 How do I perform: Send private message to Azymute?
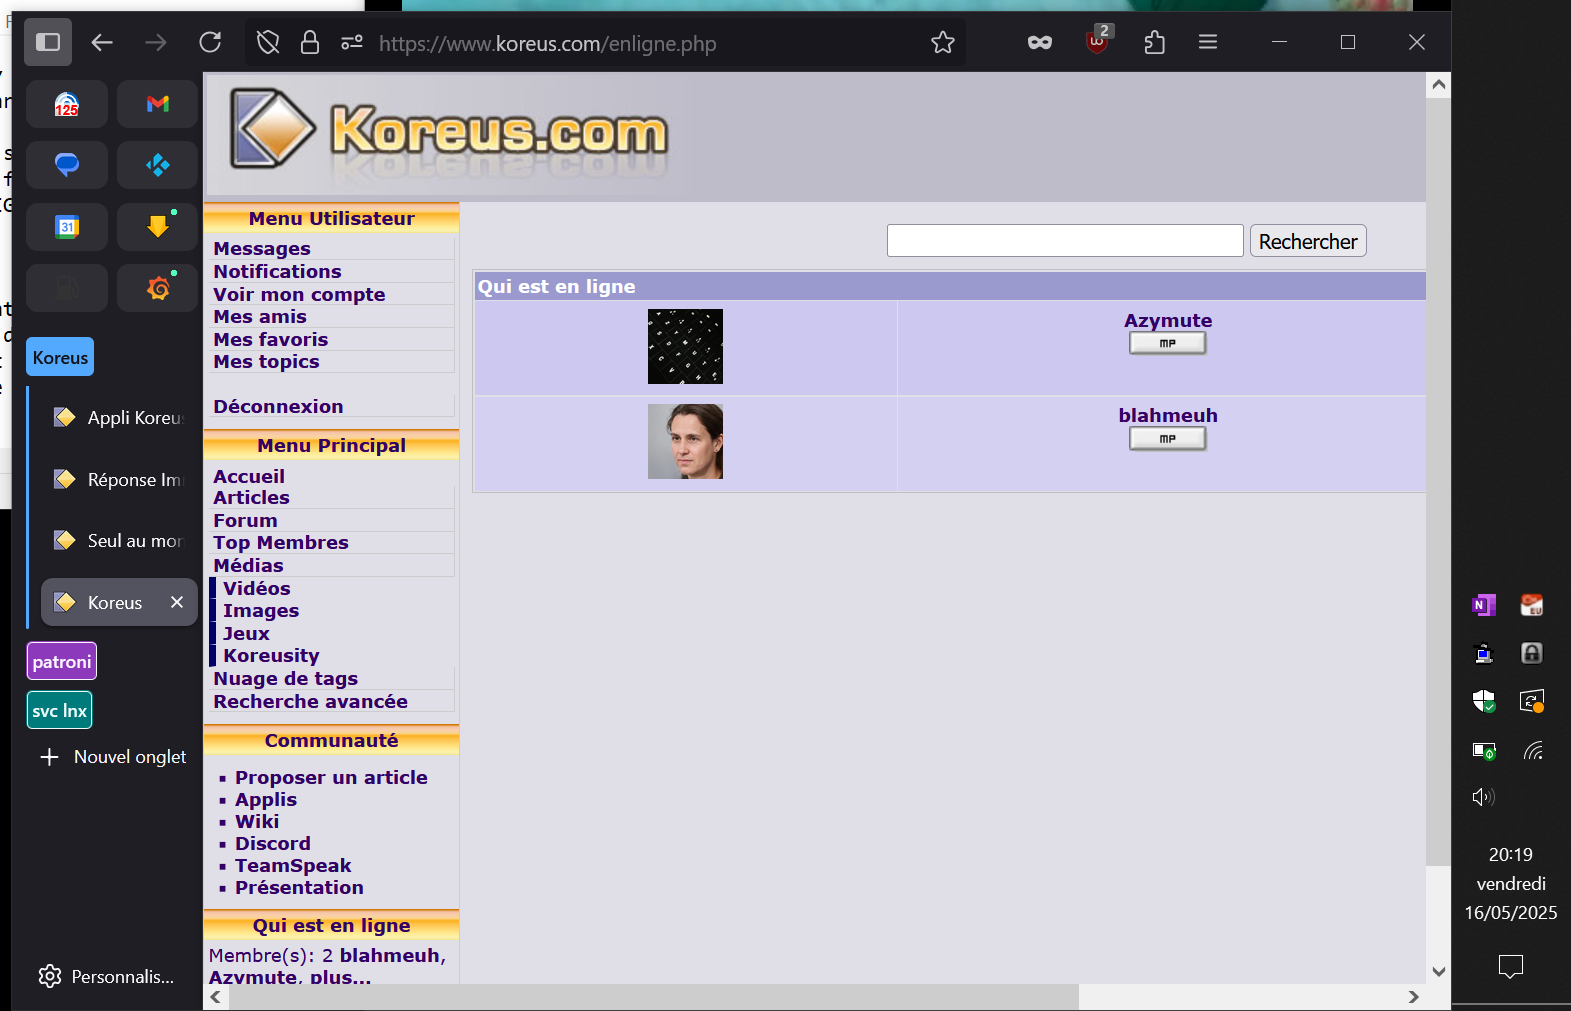(x=1168, y=343)
